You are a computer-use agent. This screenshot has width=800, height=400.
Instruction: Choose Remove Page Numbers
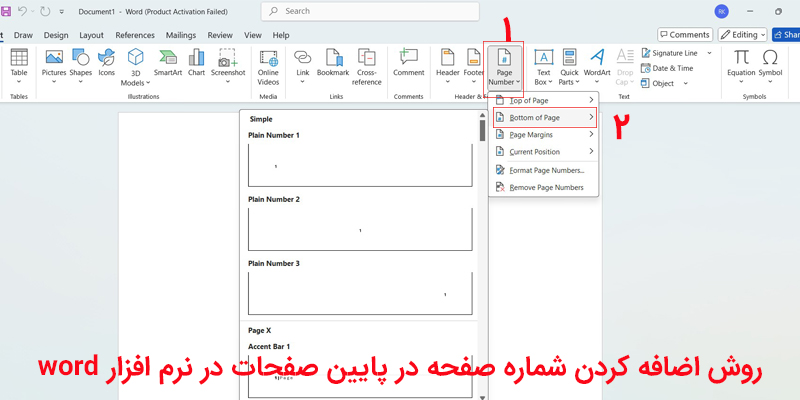[543, 187]
